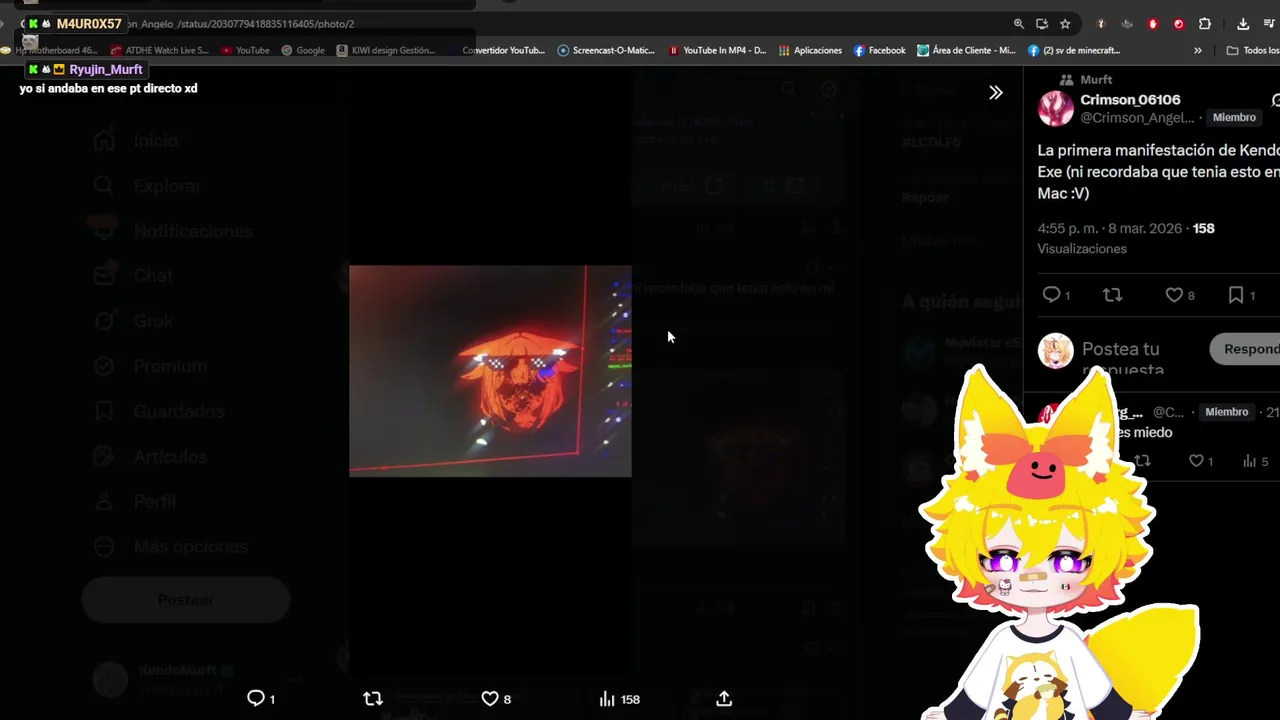Like heart in bottom photo action bar
1280x720 pixels.
click(490, 699)
